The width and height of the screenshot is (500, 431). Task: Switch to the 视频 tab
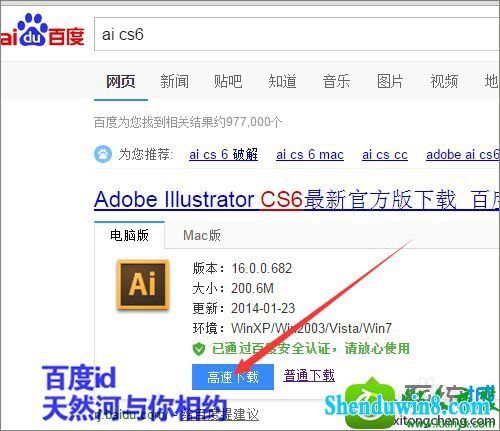point(444,81)
